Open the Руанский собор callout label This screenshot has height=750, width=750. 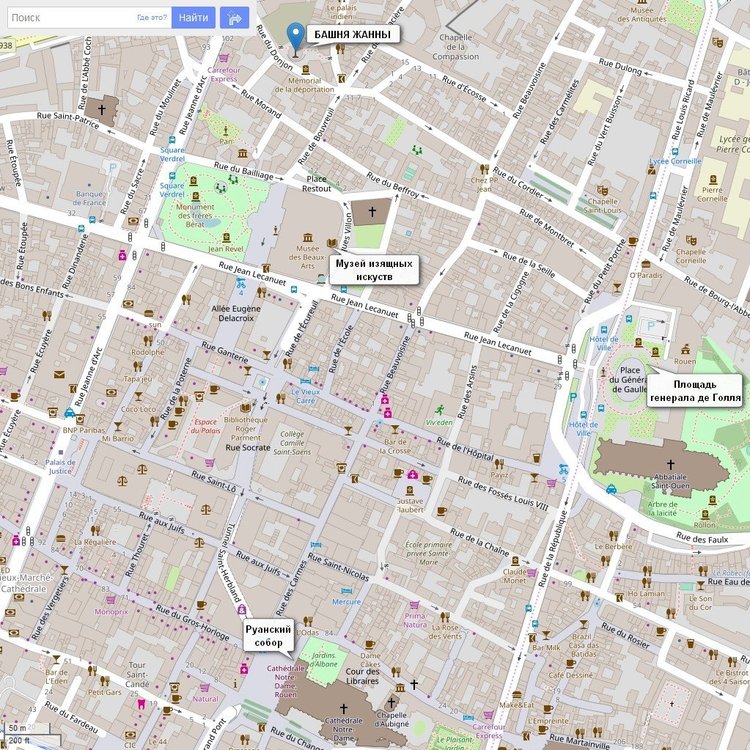click(270, 636)
